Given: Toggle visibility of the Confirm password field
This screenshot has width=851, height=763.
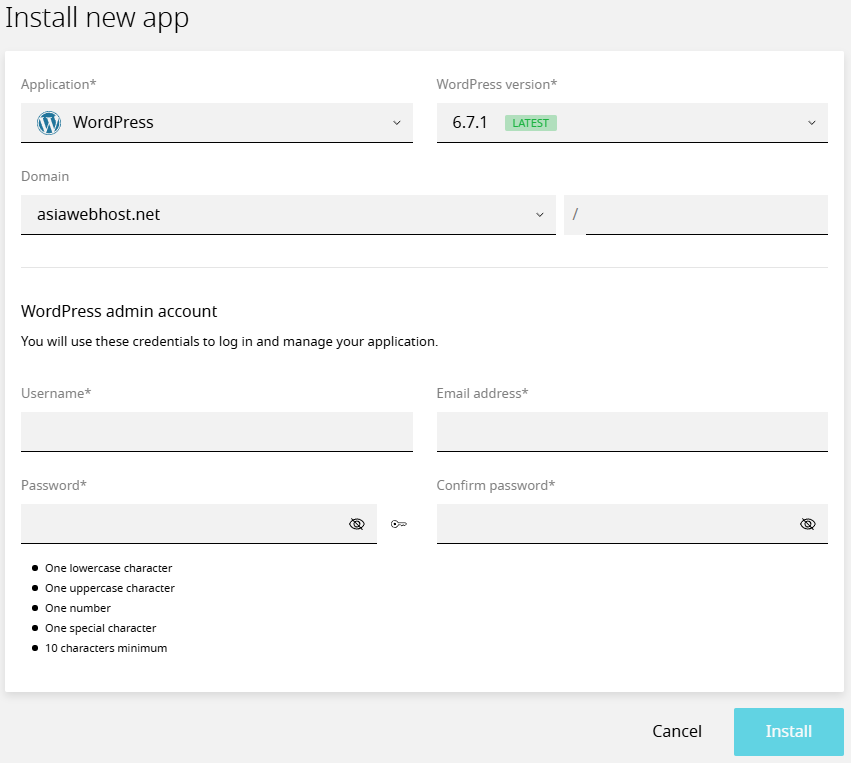Looking at the screenshot, I should (x=808, y=524).
